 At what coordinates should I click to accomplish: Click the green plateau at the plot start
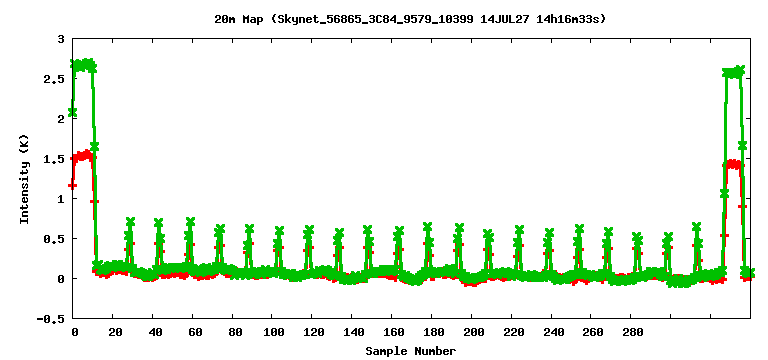pos(82,65)
